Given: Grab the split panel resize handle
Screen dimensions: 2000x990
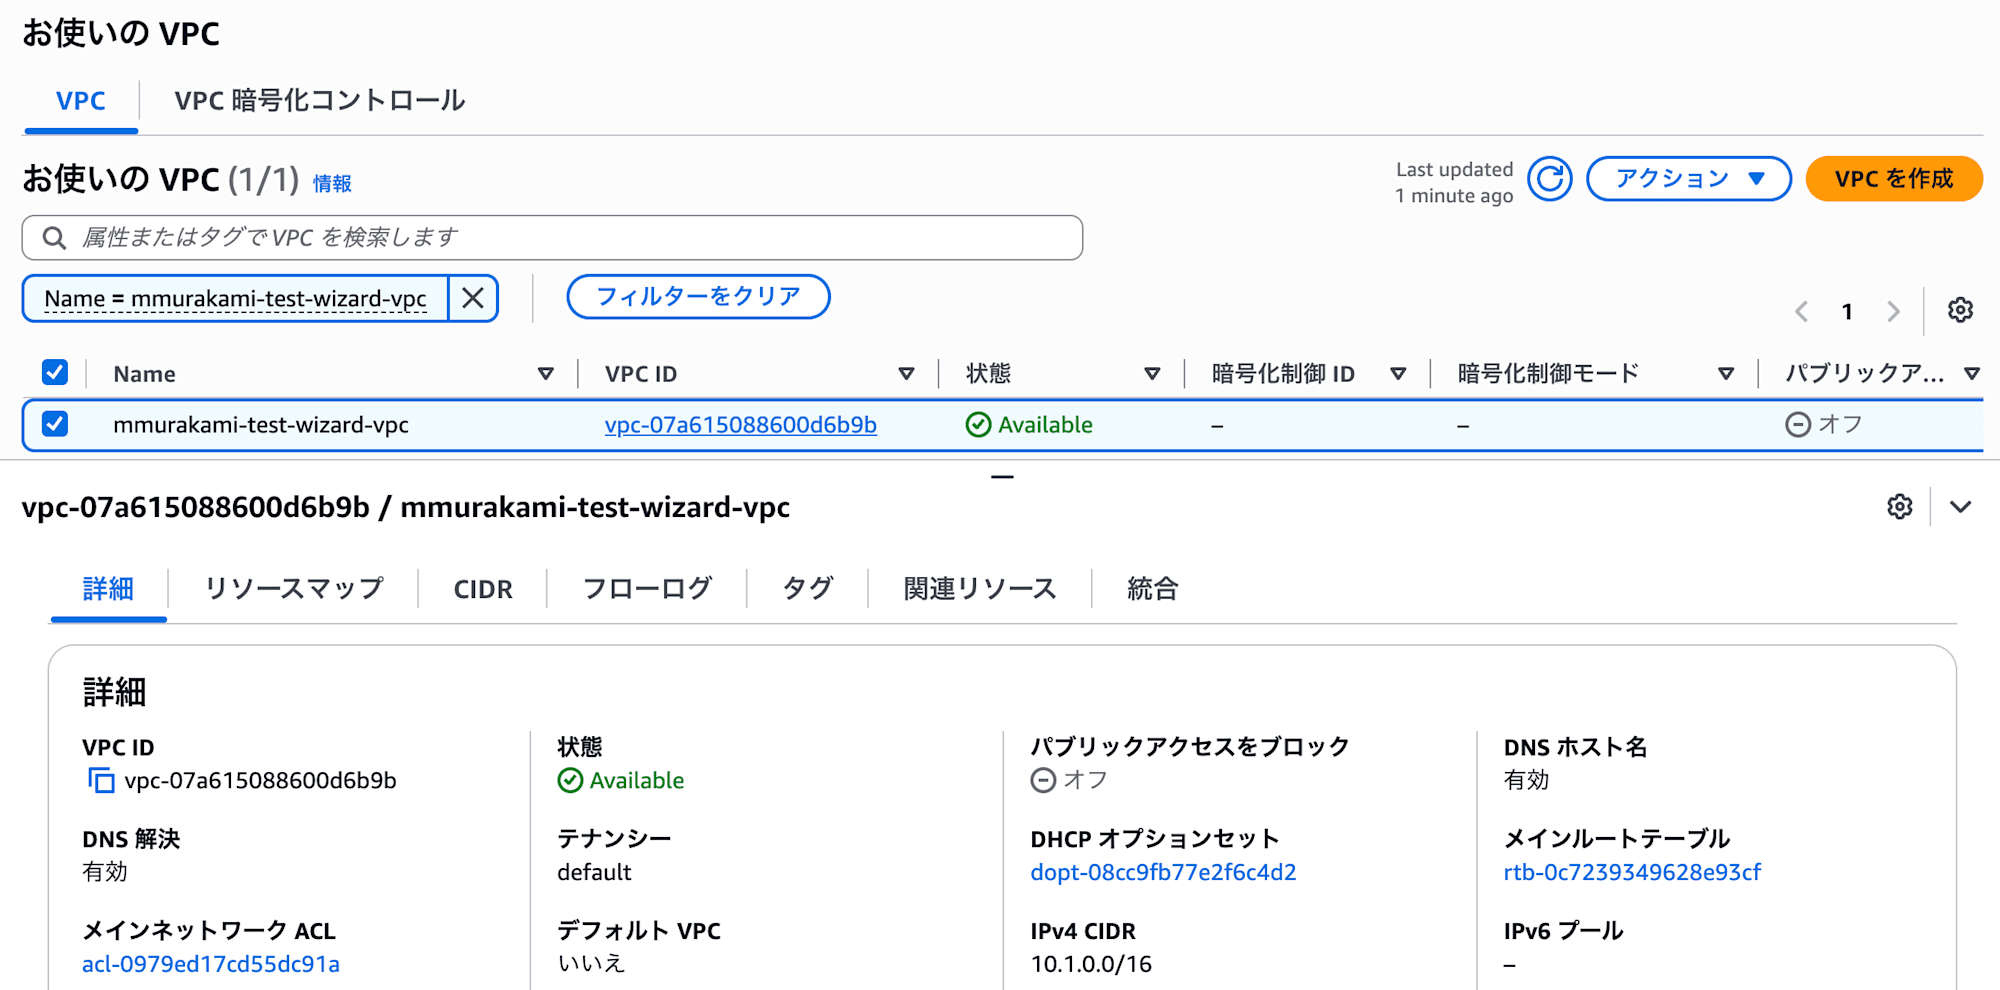Looking at the screenshot, I should tap(1002, 477).
